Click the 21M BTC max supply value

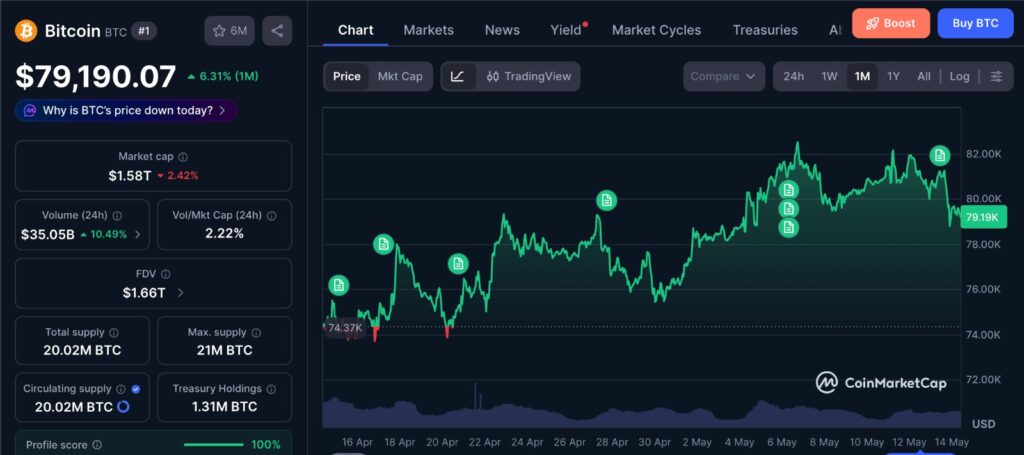[x=225, y=350]
